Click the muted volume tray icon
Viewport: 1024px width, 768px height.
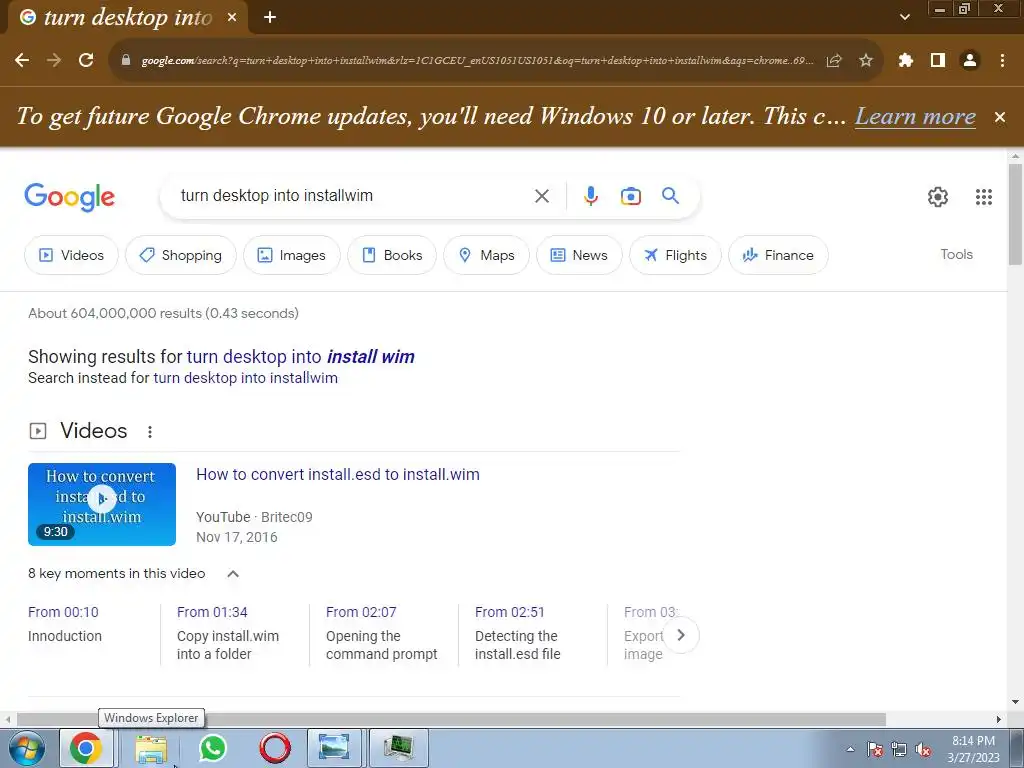tap(923, 750)
